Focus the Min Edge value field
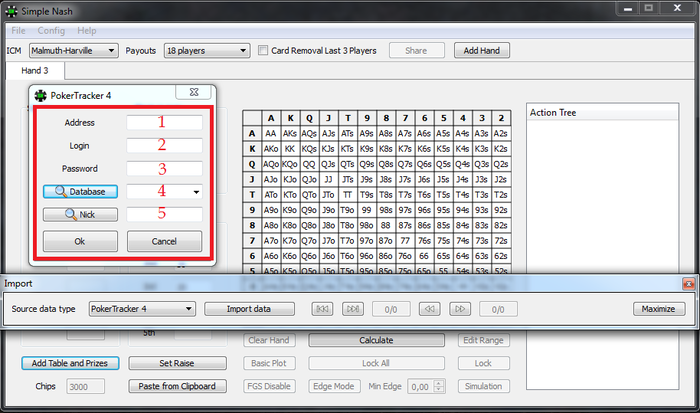This screenshot has height=413, width=700. tap(421, 387)
